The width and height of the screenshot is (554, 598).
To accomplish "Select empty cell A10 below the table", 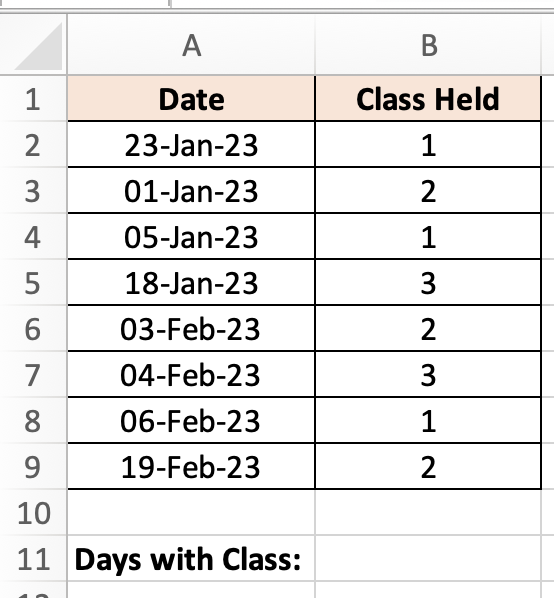I will [x=191, y=513].
